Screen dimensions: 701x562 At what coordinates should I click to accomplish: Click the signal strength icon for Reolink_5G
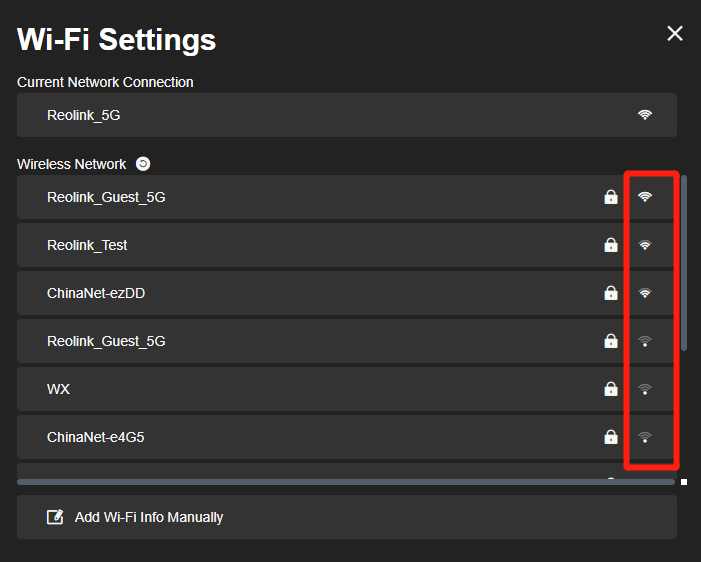click(645, 115)
